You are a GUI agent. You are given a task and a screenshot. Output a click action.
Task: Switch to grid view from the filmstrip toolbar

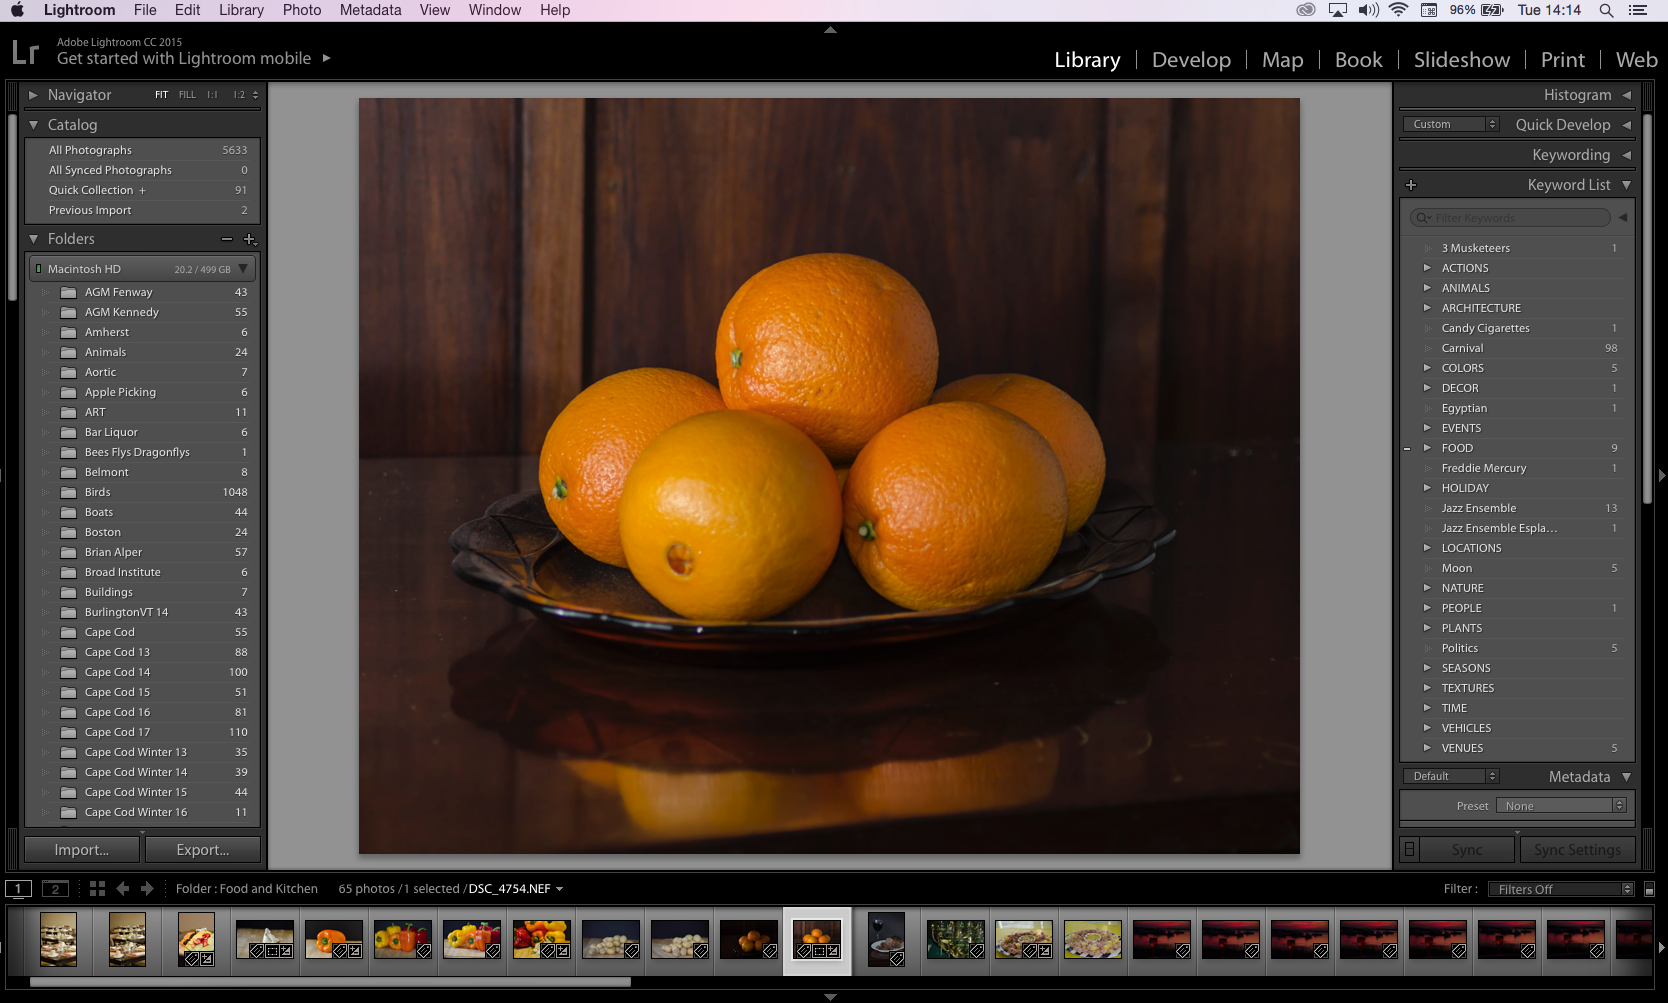pos(97,888)
